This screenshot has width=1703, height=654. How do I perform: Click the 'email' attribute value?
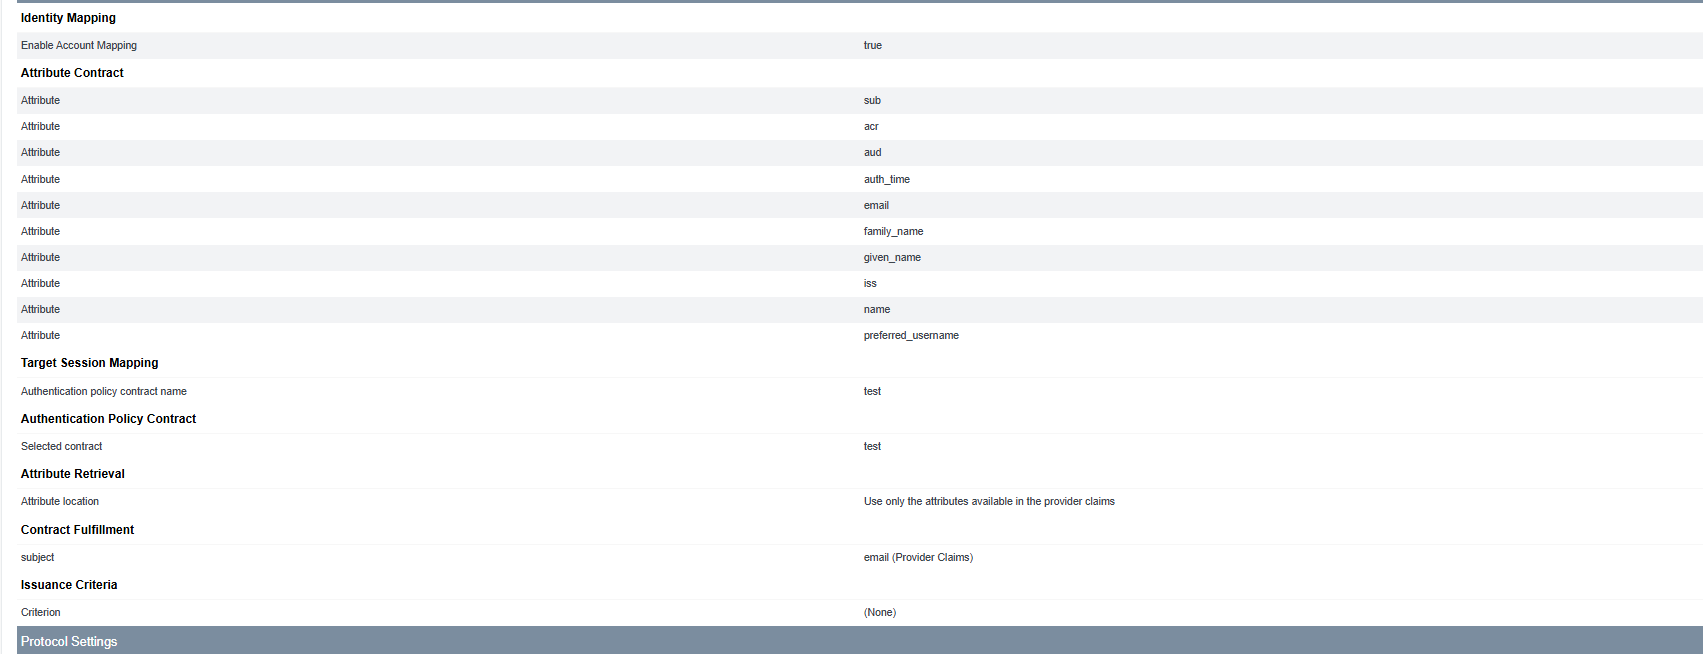[x=876, y=205]
